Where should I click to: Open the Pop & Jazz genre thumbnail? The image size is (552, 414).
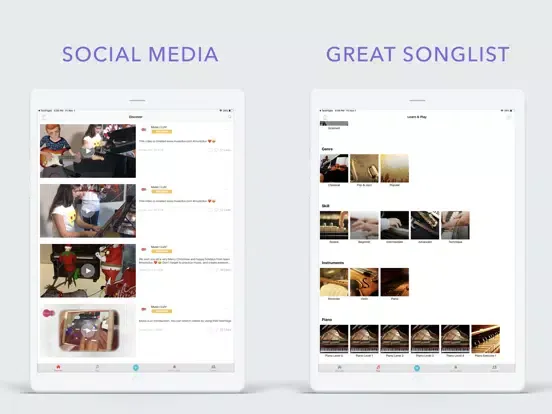(x=364, y=168)
